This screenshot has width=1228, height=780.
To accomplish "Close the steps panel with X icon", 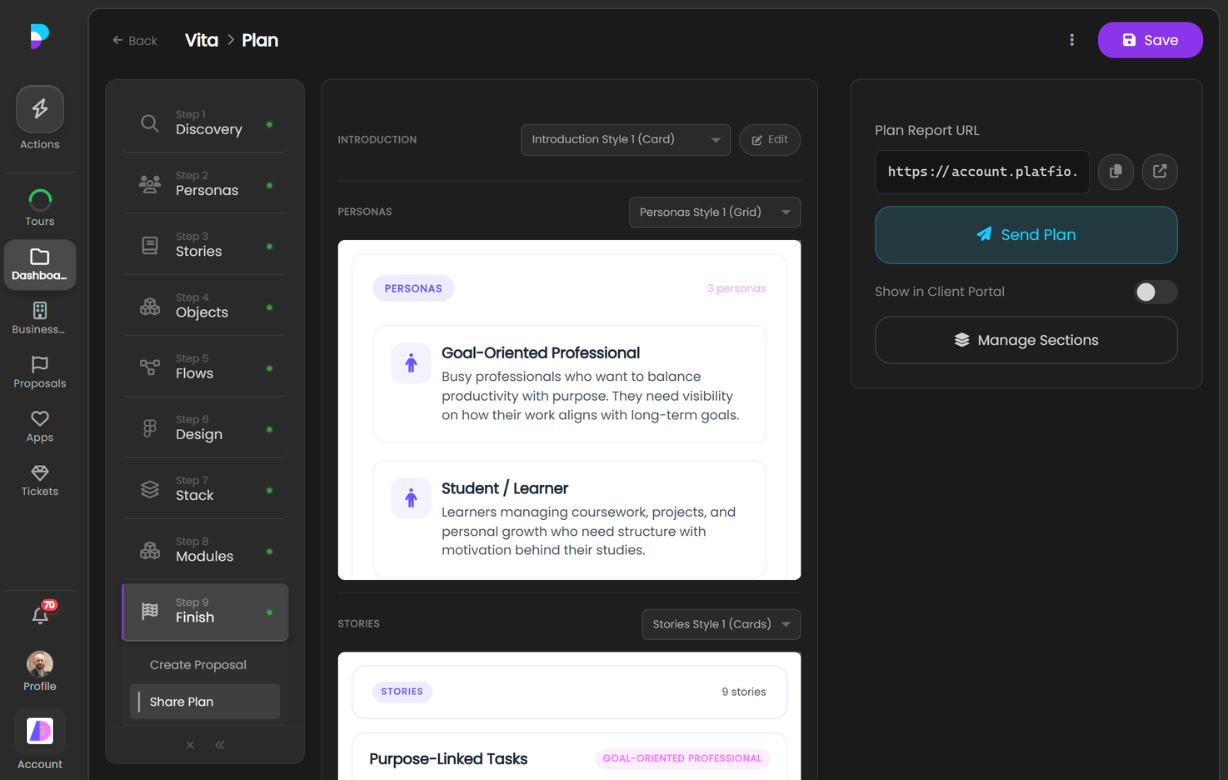I will tap(190, 745).
